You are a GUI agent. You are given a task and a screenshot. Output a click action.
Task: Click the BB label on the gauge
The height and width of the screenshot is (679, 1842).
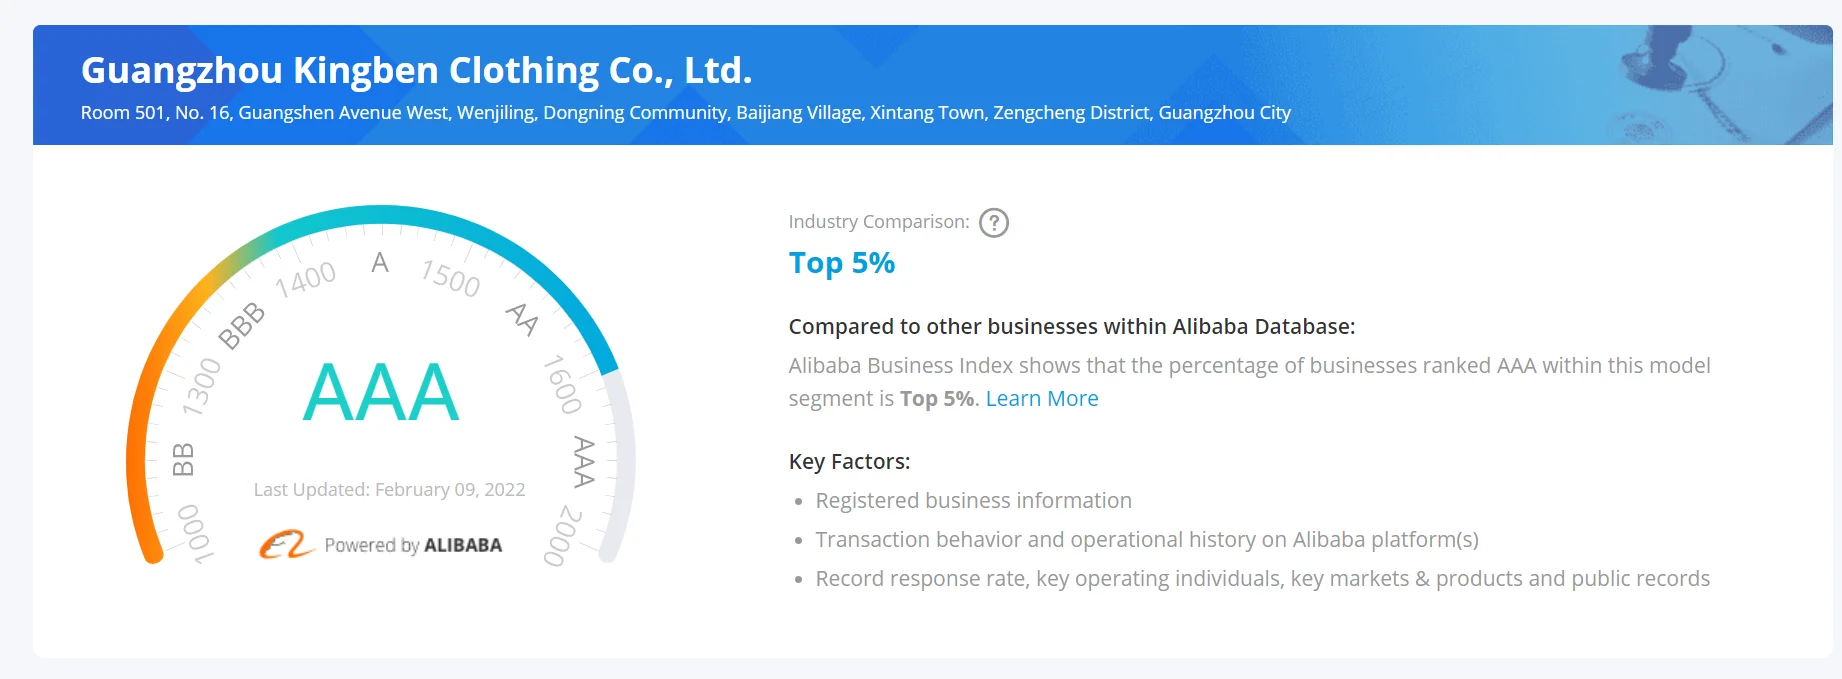(183, 459)
